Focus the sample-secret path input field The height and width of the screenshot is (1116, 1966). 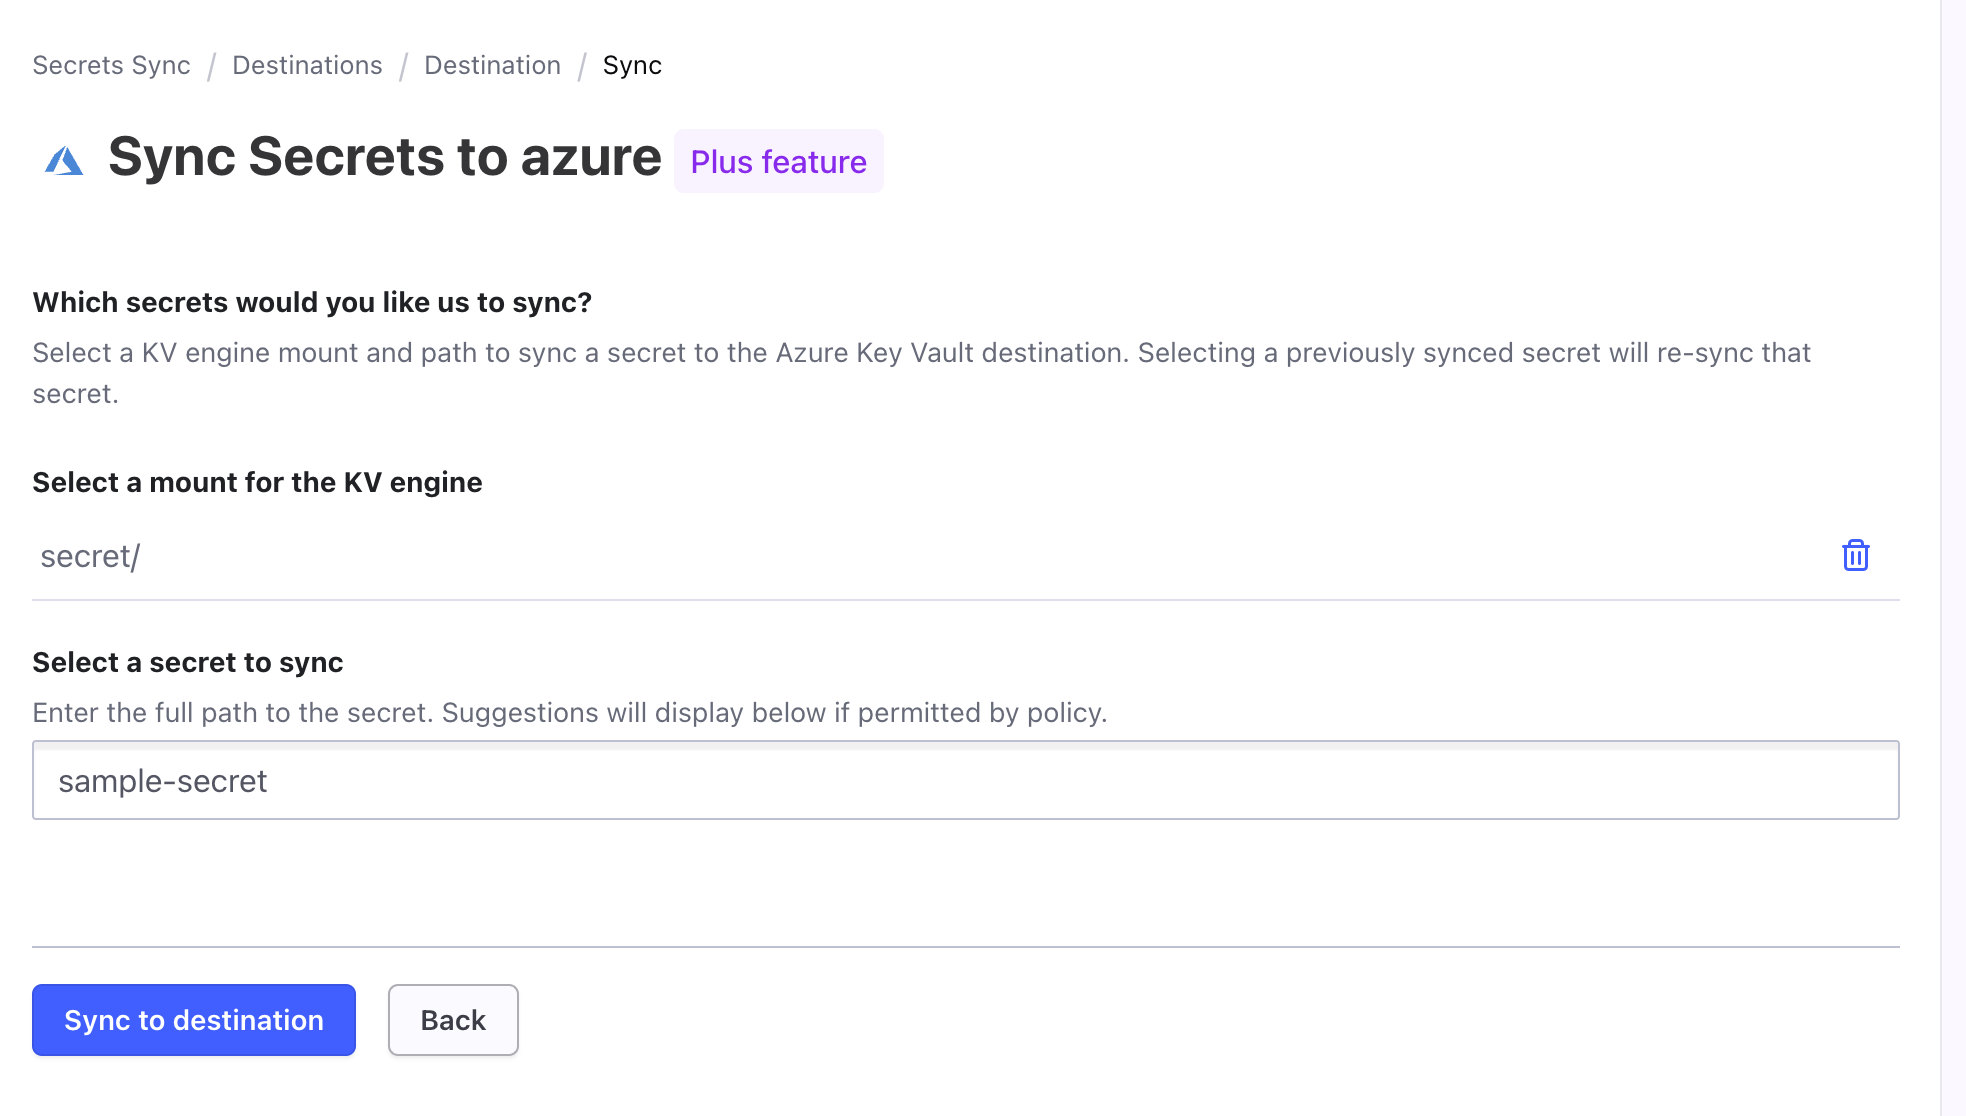click(x=965, y=780)
